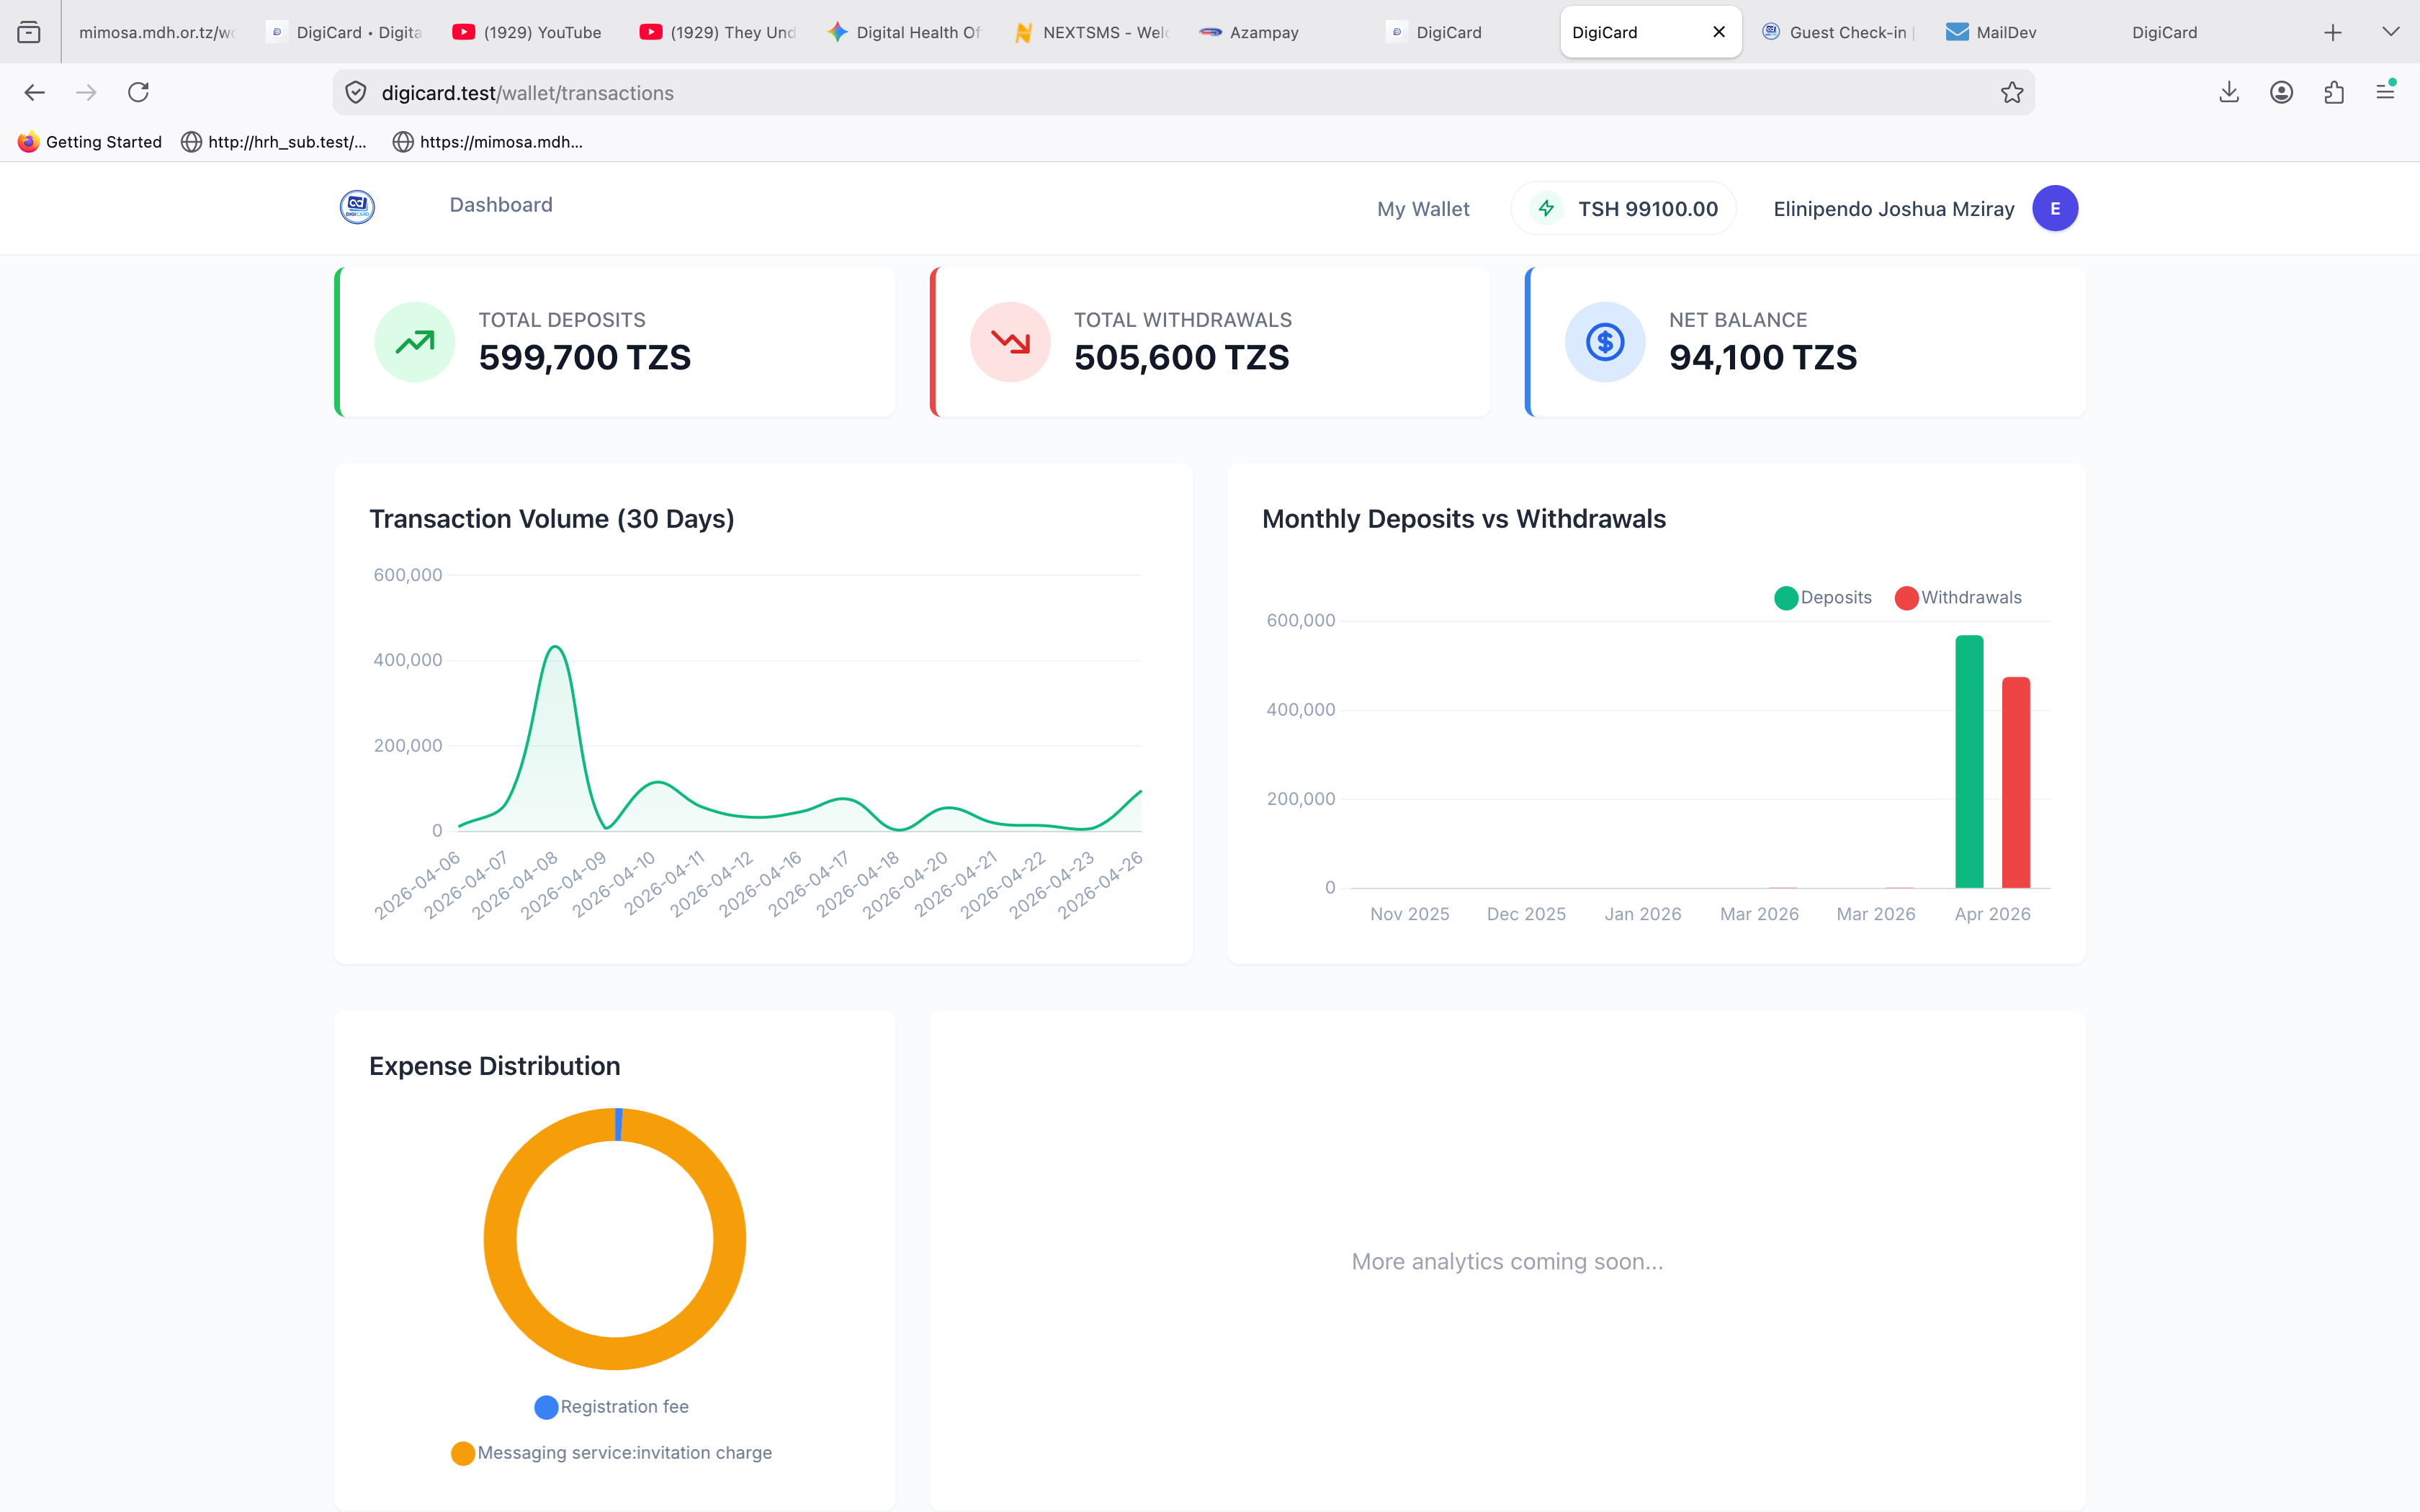
Task: Switch to MailDev tab
Action: 2025,32
